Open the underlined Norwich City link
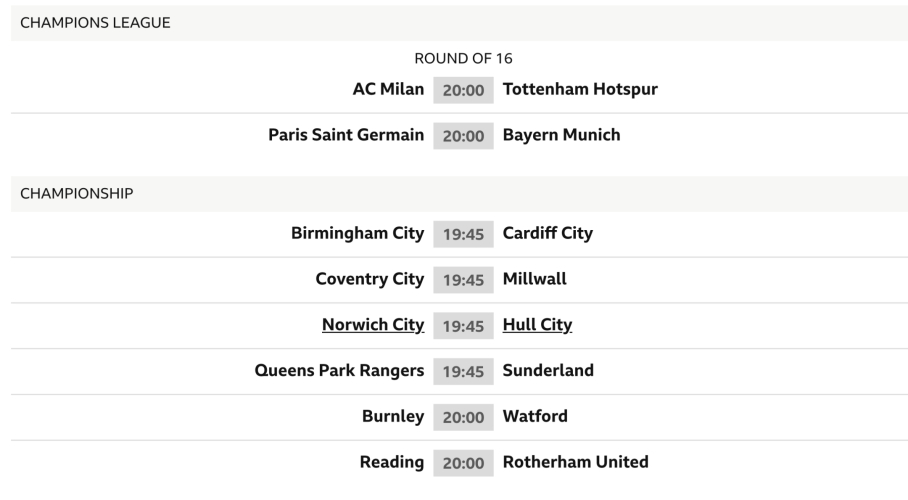 (x=372, y=325)
